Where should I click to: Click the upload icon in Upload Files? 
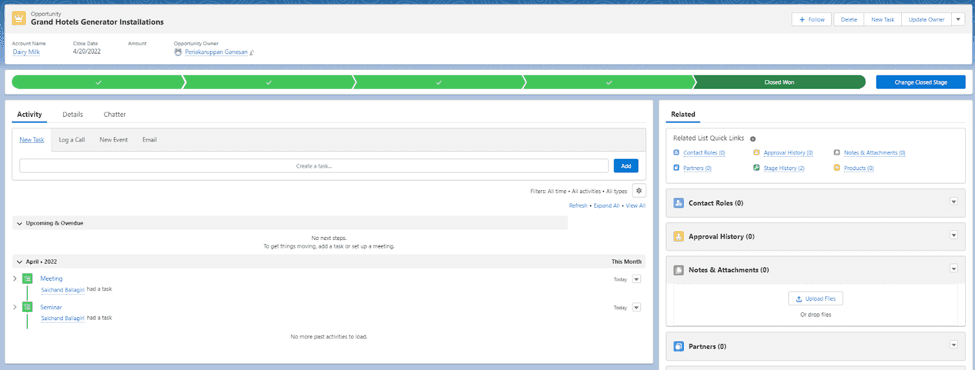pyautogui.click(x=799, y=299)
